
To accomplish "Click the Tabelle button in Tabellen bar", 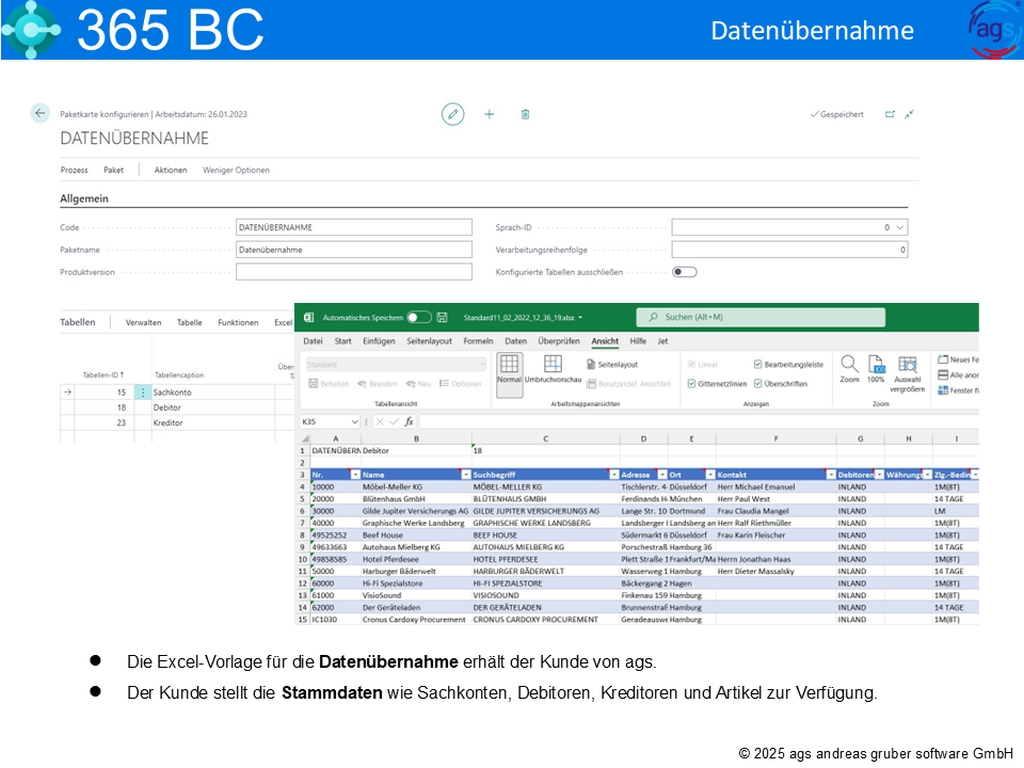I will (x=189, y=323).
